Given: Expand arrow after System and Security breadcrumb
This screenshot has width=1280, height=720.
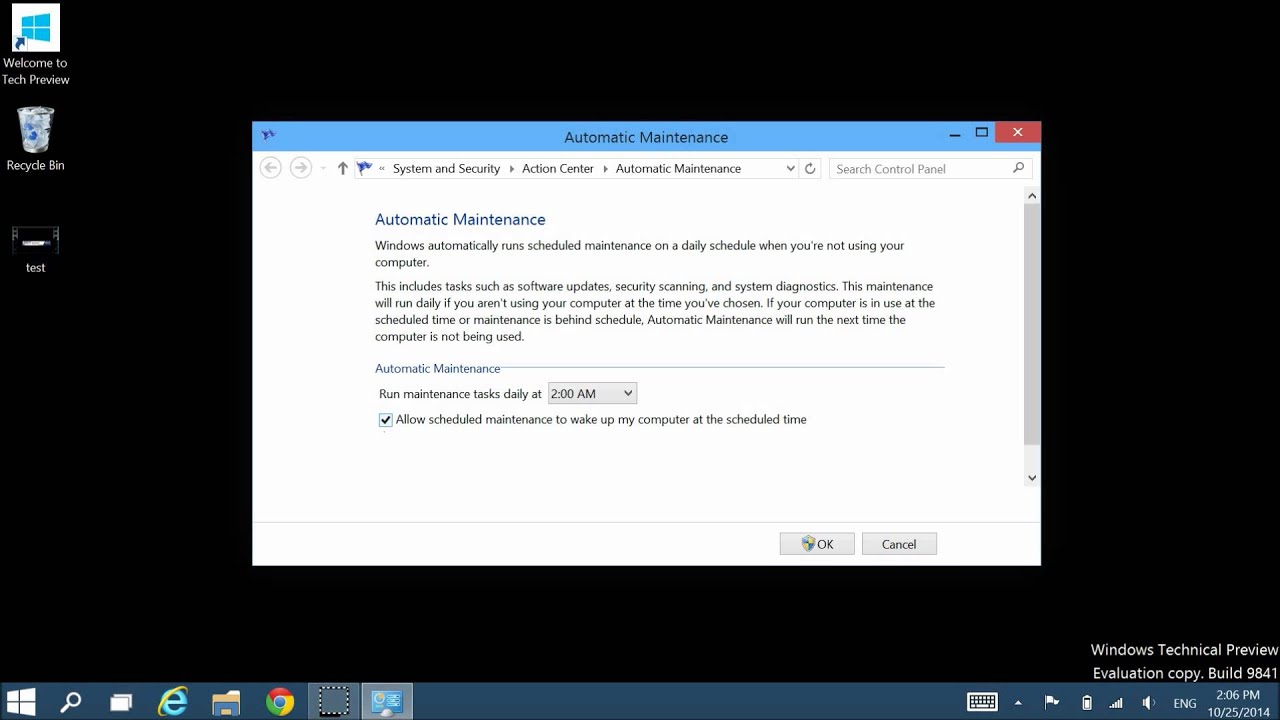Looking at the screenshot, I should point(511,169).
